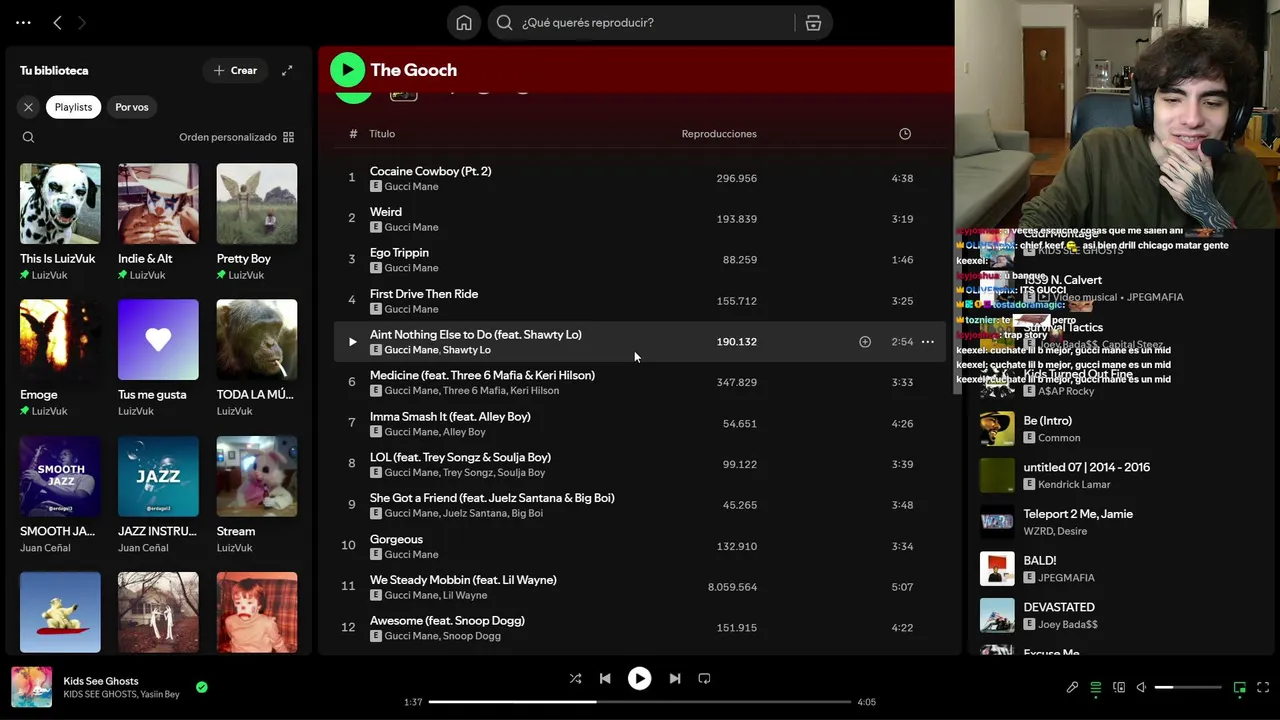Seek within the song progress bar
The height and width of the screenshot is (720, 1280).
coord(640,702)
